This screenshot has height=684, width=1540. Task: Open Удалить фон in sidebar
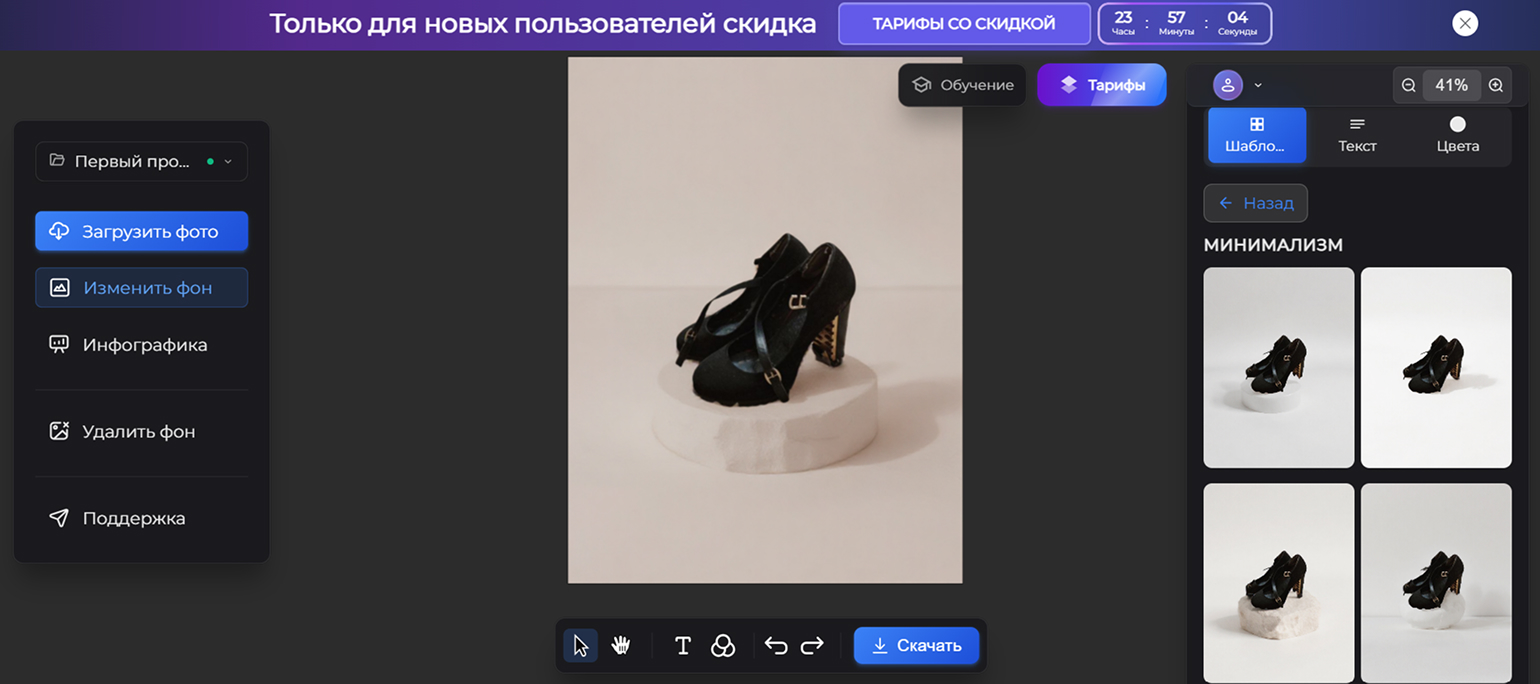pos(139,432)
